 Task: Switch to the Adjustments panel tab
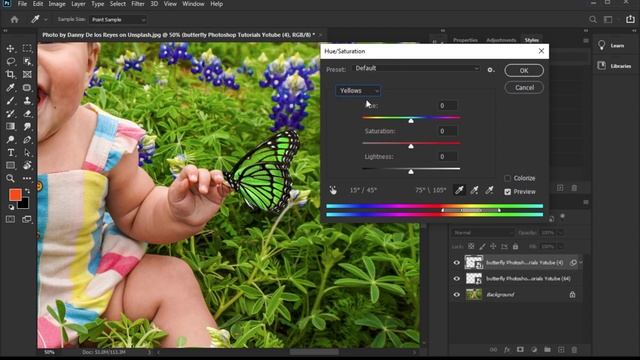click(x=501, y=40)
